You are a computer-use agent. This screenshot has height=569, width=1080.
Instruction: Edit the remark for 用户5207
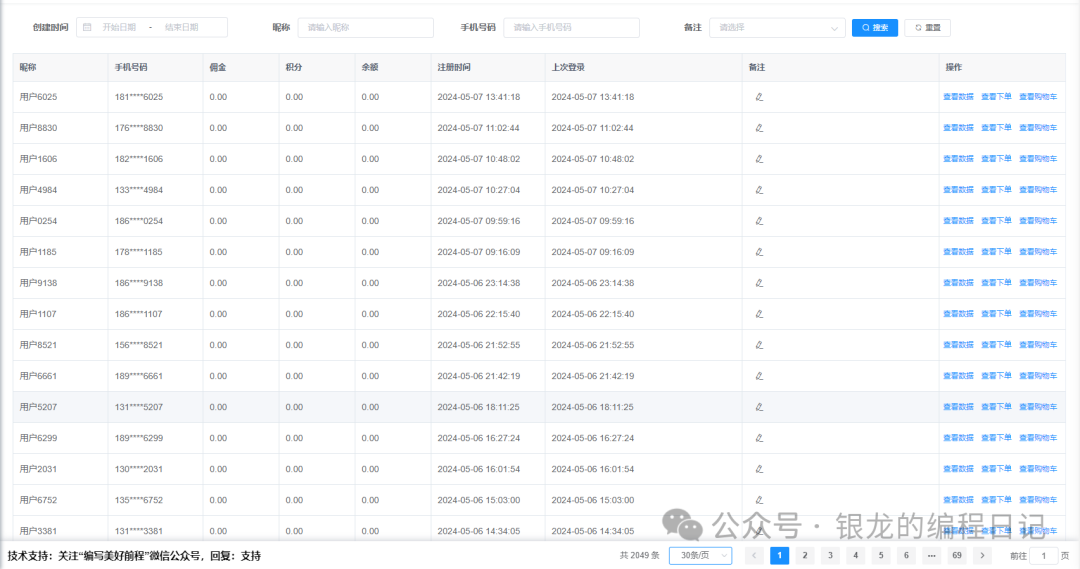759,407
